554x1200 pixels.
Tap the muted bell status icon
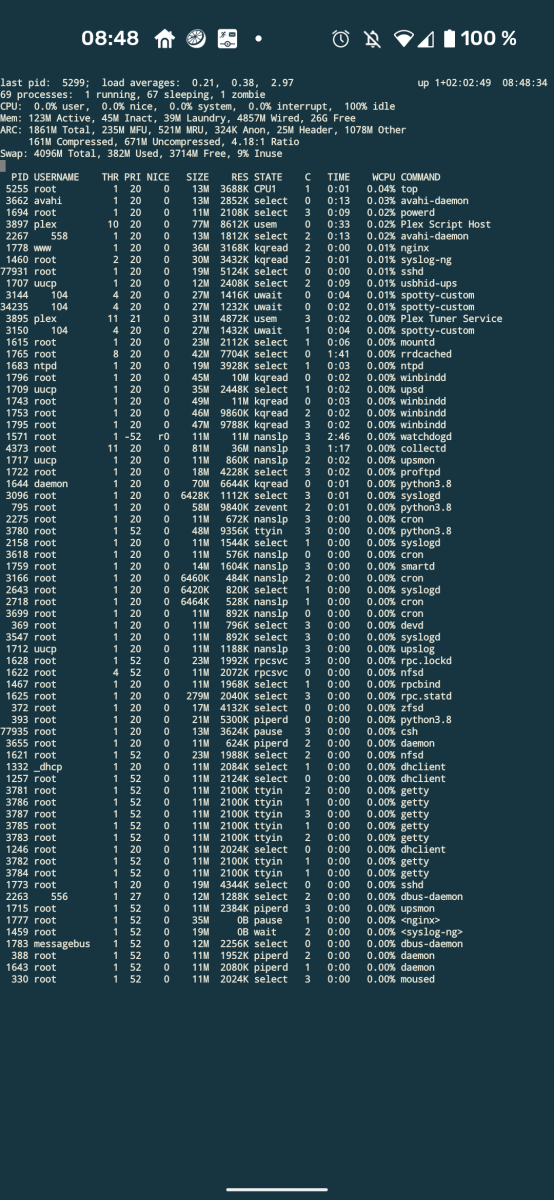pos(372,39)
